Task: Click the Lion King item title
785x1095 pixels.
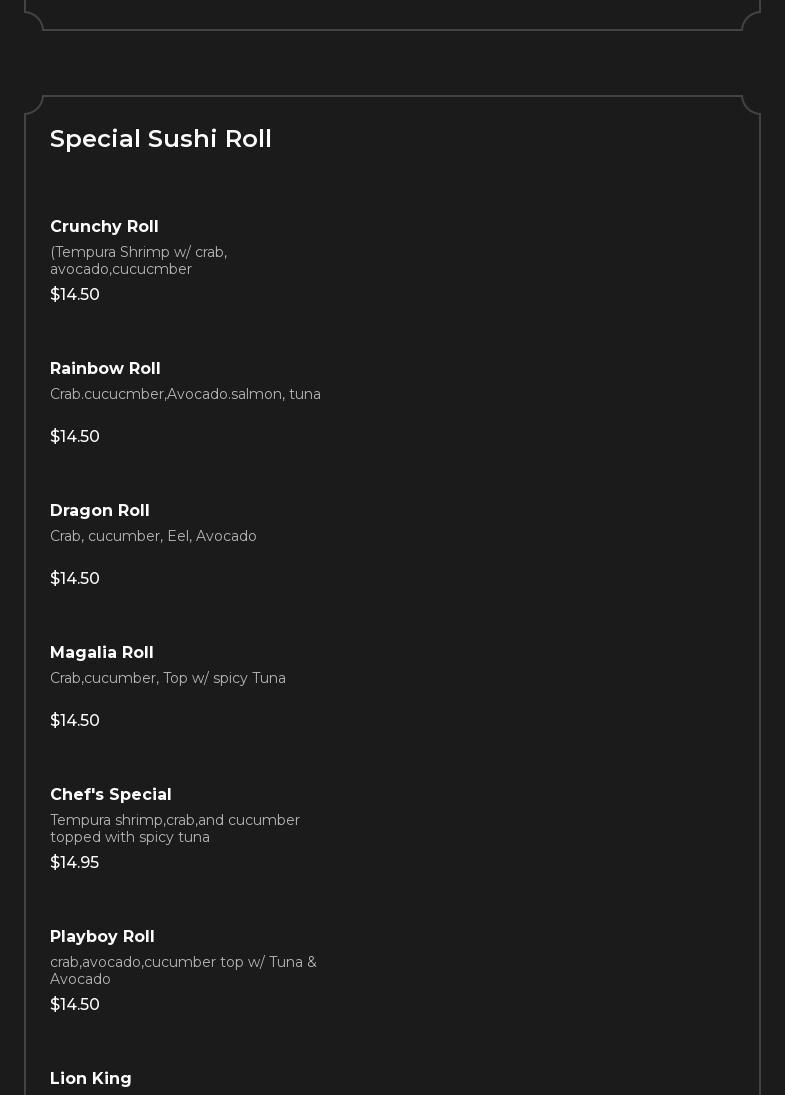Action: [x=91, y=1079]
